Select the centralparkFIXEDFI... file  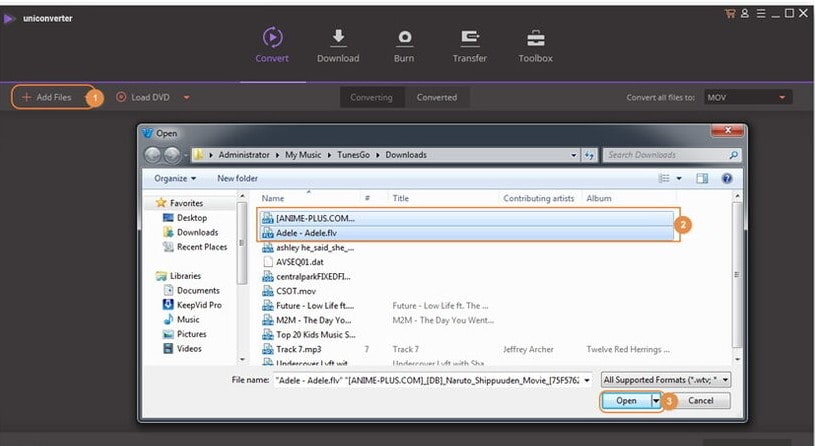click(307, 277)
